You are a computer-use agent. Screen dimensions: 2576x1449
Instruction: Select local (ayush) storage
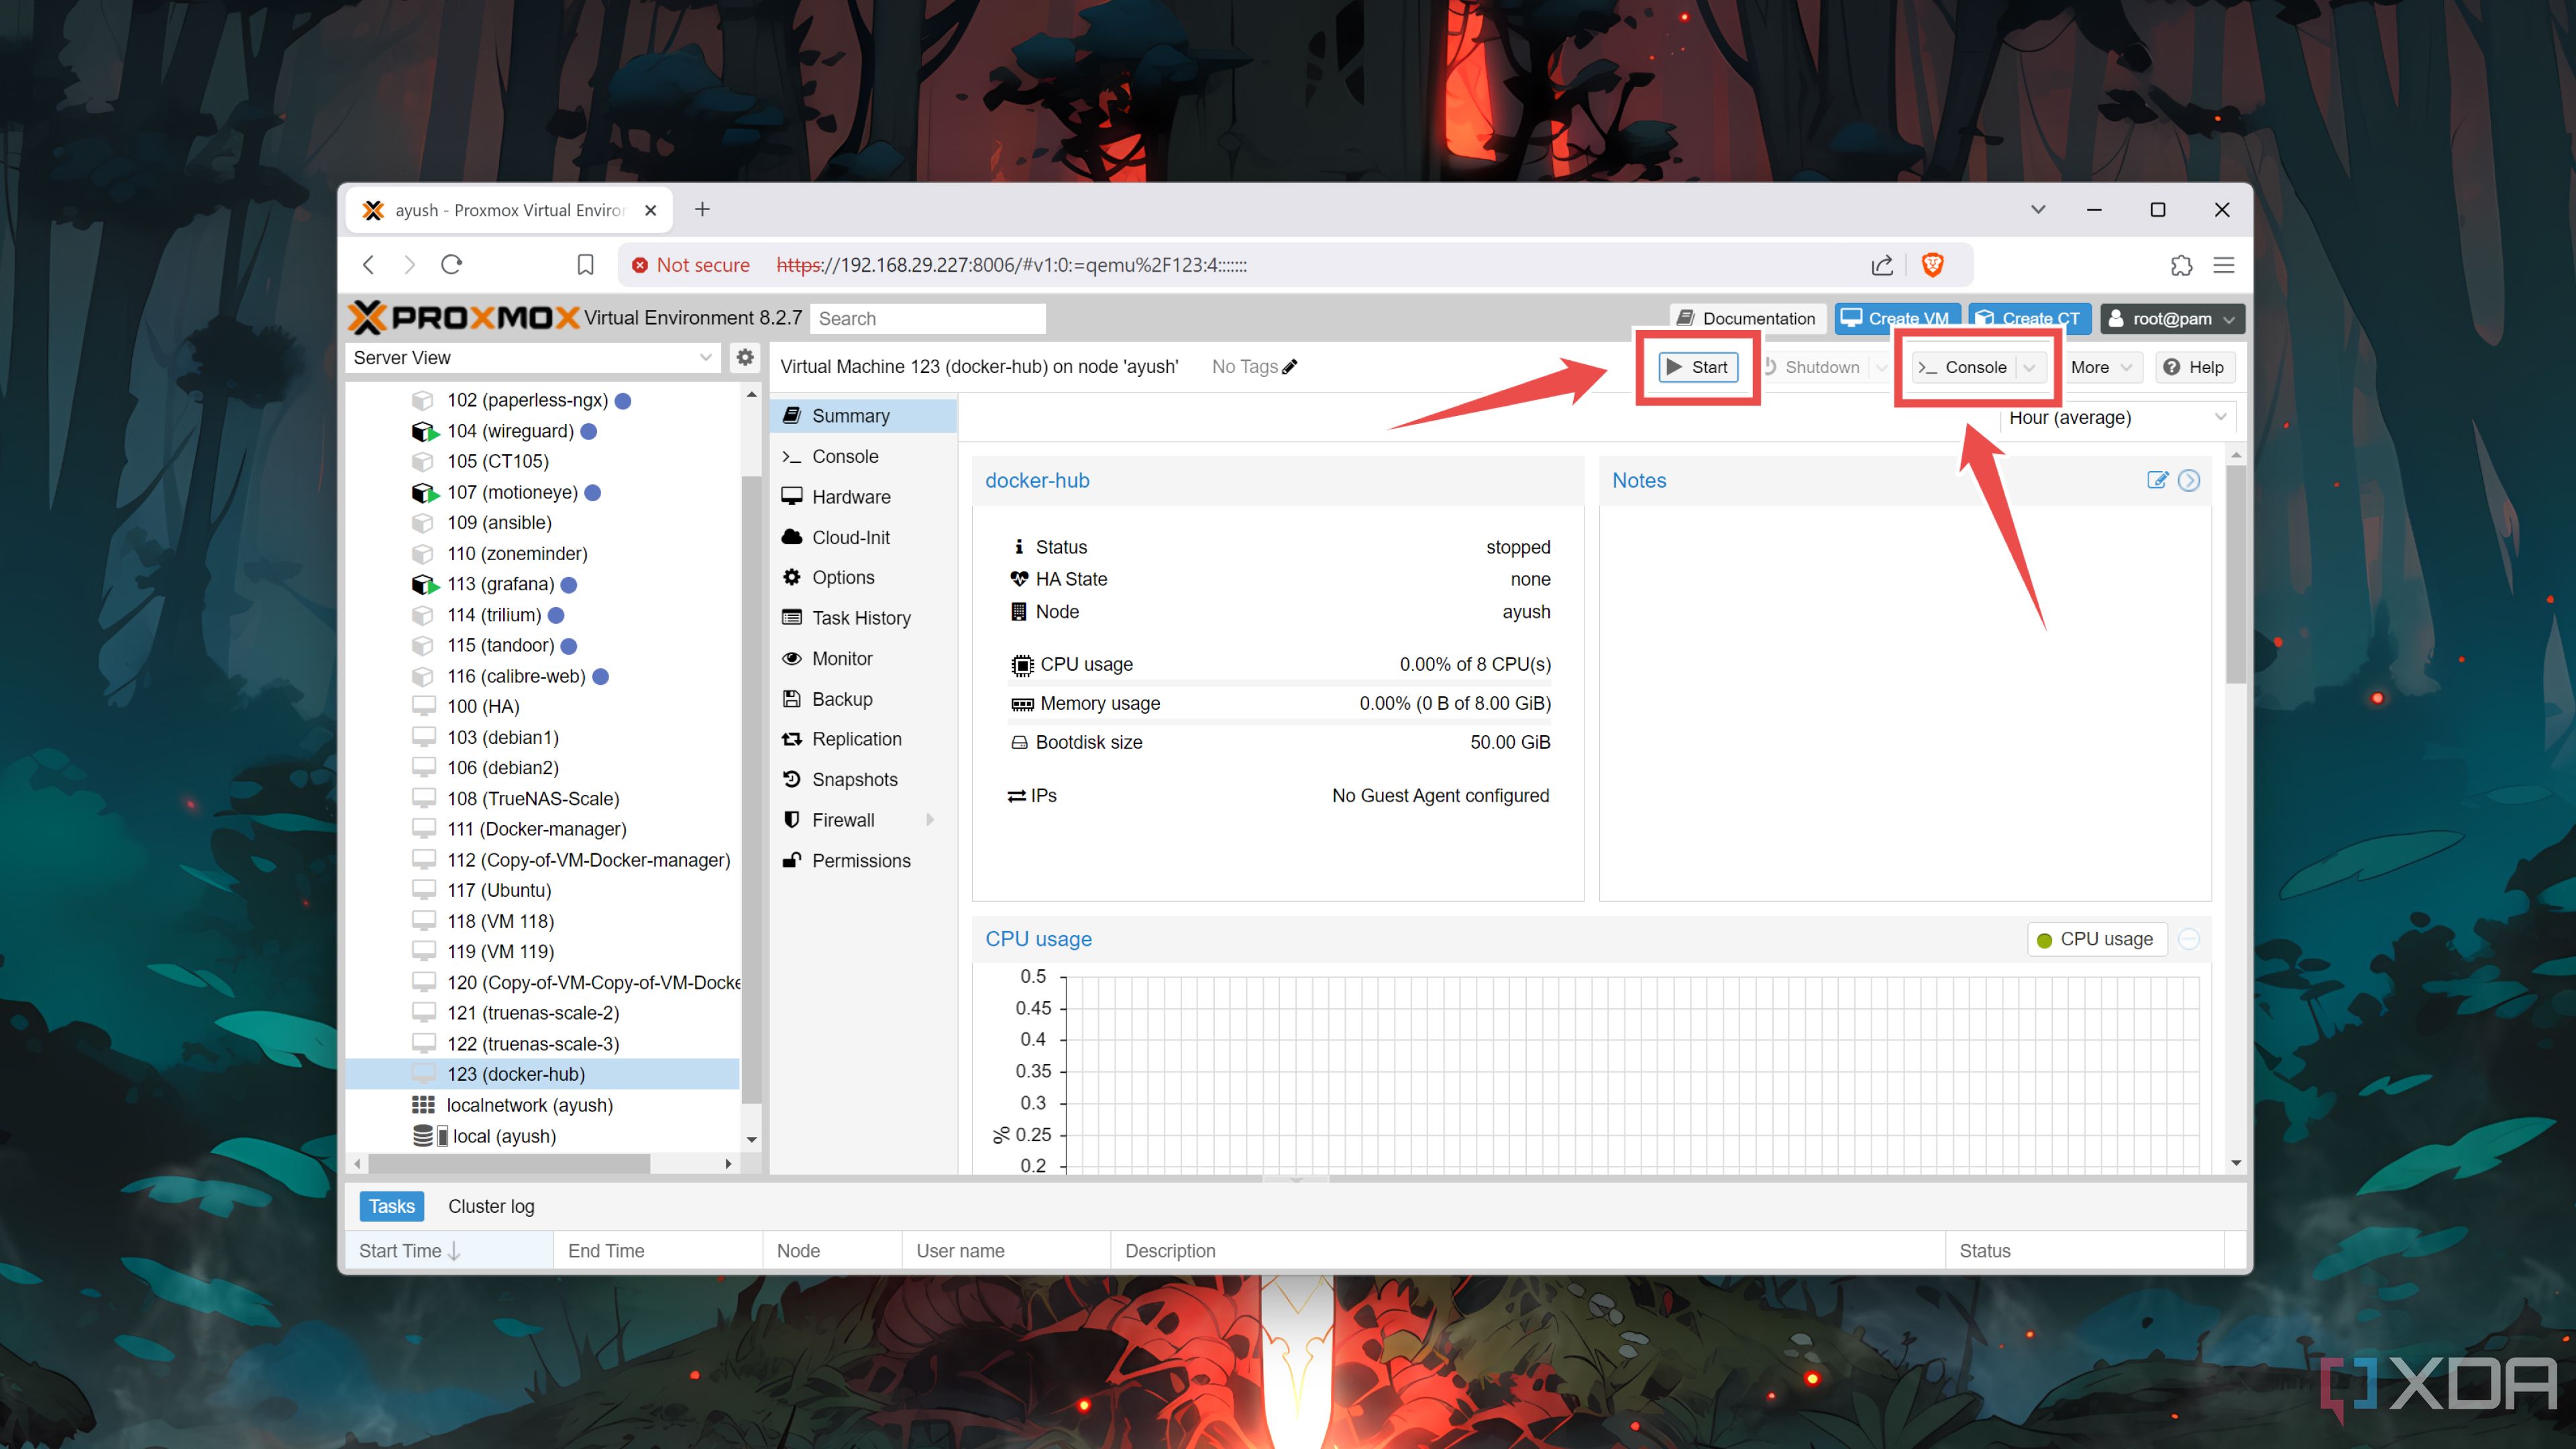point(504,1136)
